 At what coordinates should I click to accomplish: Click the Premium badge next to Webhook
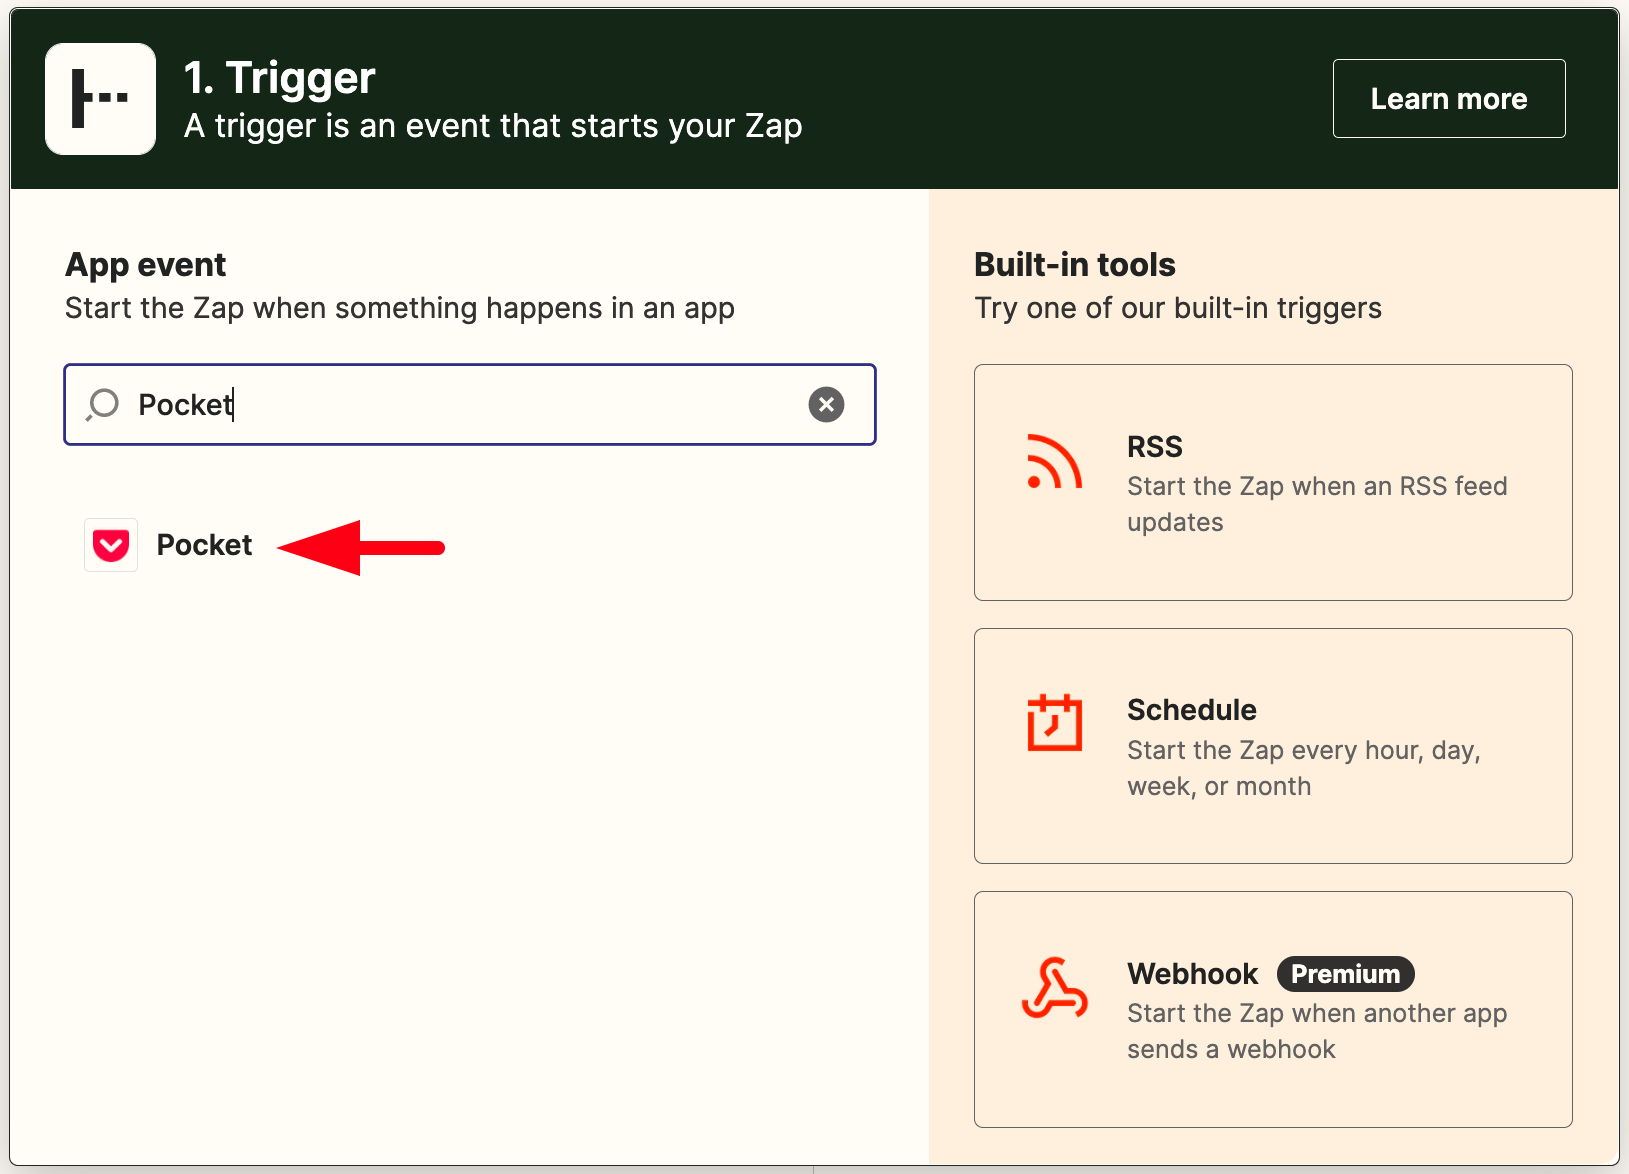click(1345, 974)
